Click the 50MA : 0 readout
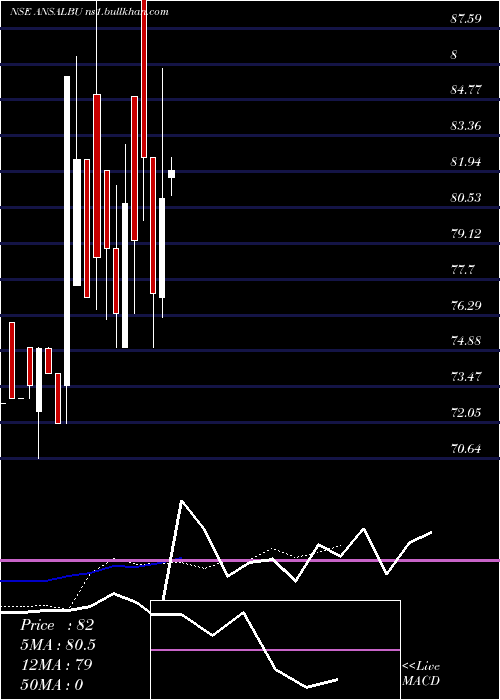This screenshot has width=500, height=700. coord(52,685)
